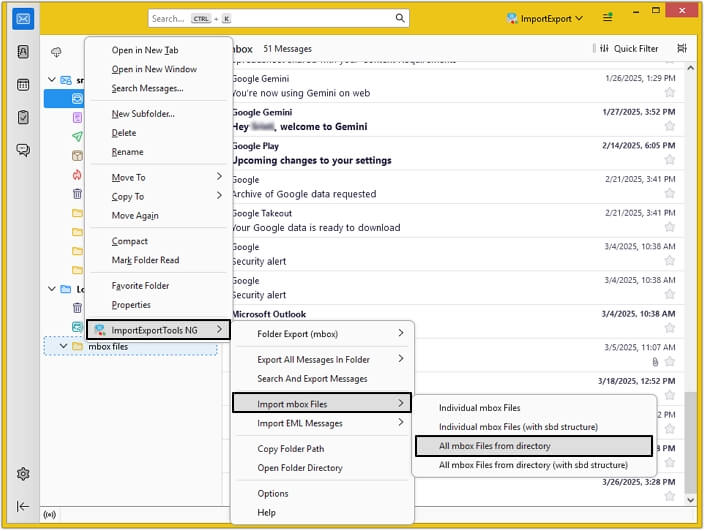Toggle the Quick Filter bar
Image resolution: width=705 pixels, height=531 pixels.
(x=628, y=48)
